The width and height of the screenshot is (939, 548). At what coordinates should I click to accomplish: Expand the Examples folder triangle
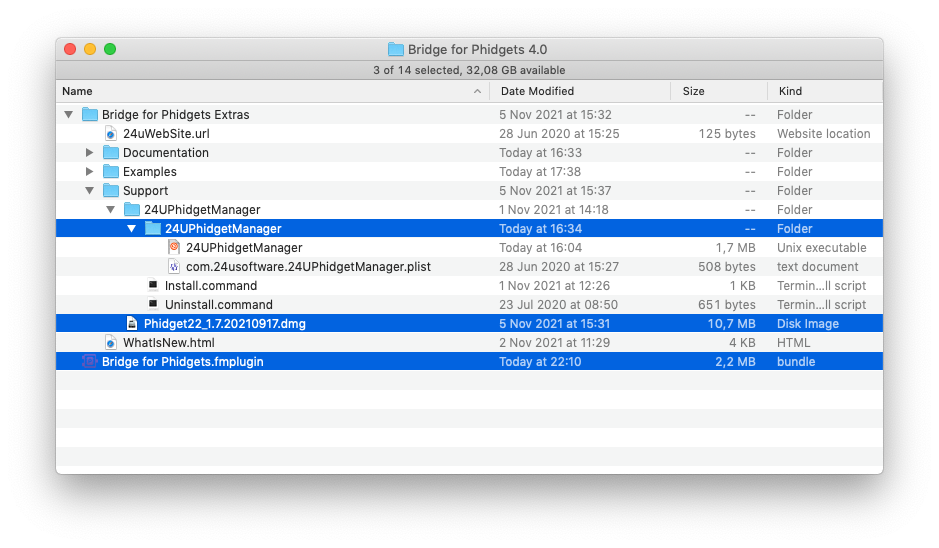pyautogui.click(x=89, y=171)
